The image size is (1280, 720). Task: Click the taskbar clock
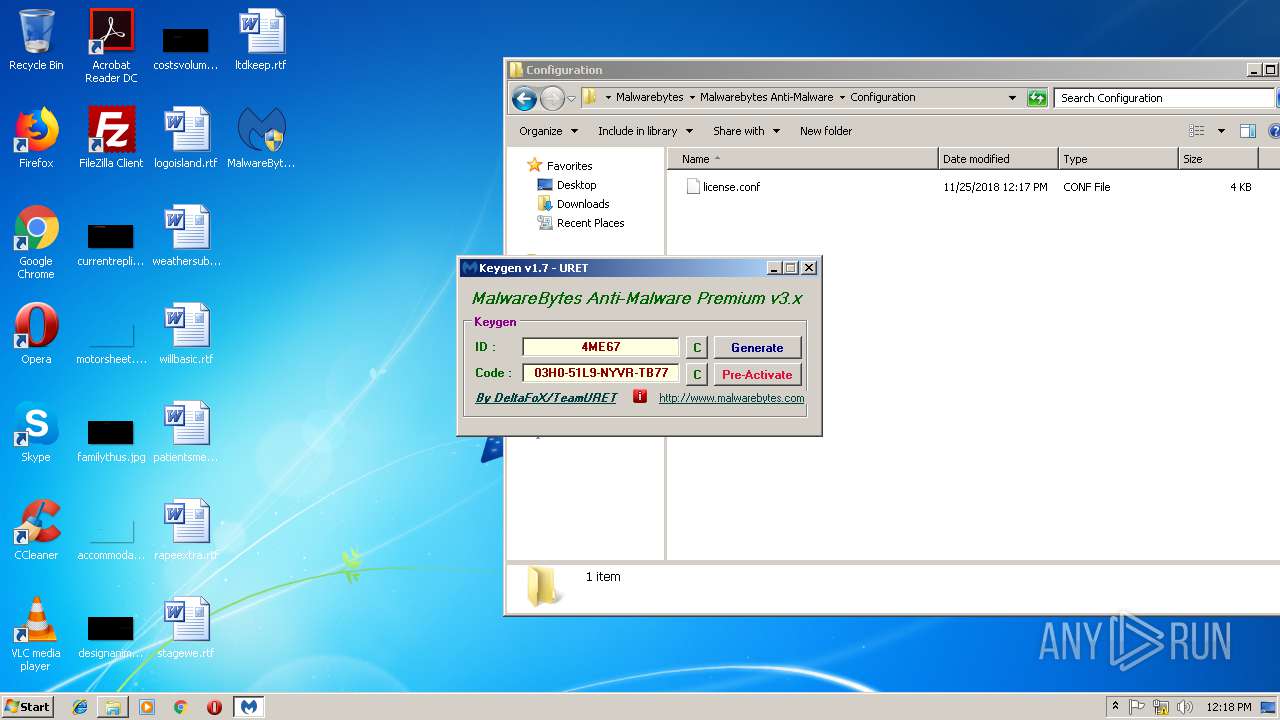click(x=1229, y=707)
